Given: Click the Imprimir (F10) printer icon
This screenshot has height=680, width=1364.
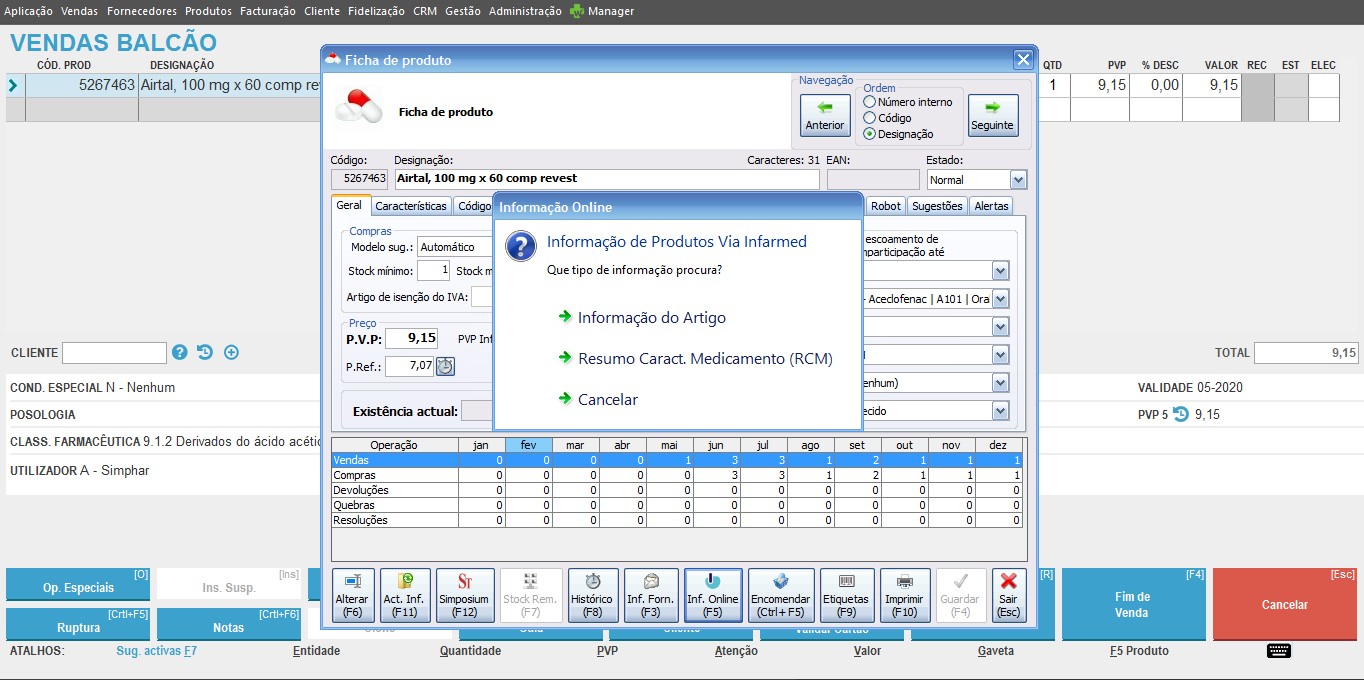Looking at the screenshot, I should tap(905, 595).
